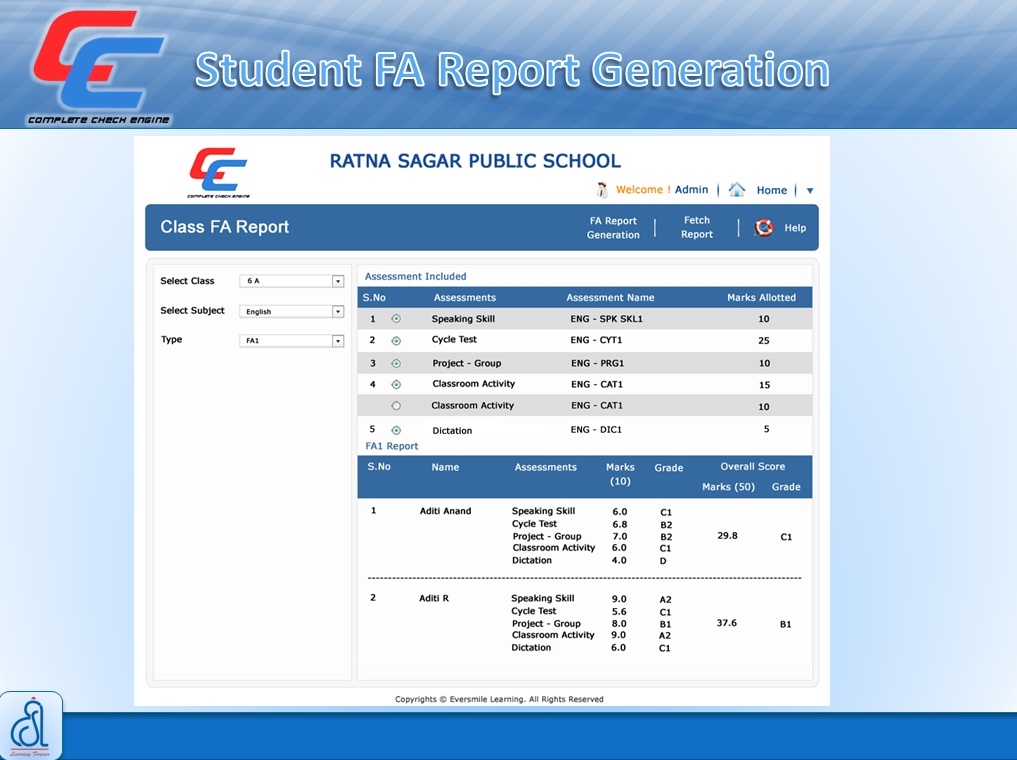Click the Eversmile Learning Forever logo
Screen dimensions: 1017x760
point(30,726)
